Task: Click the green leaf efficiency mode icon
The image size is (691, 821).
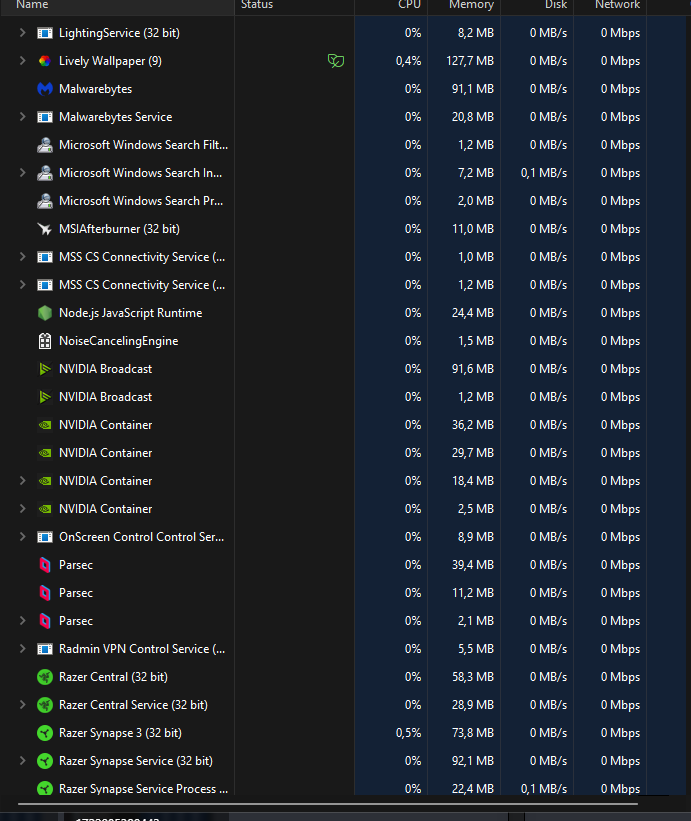Action: click(336, 61)
